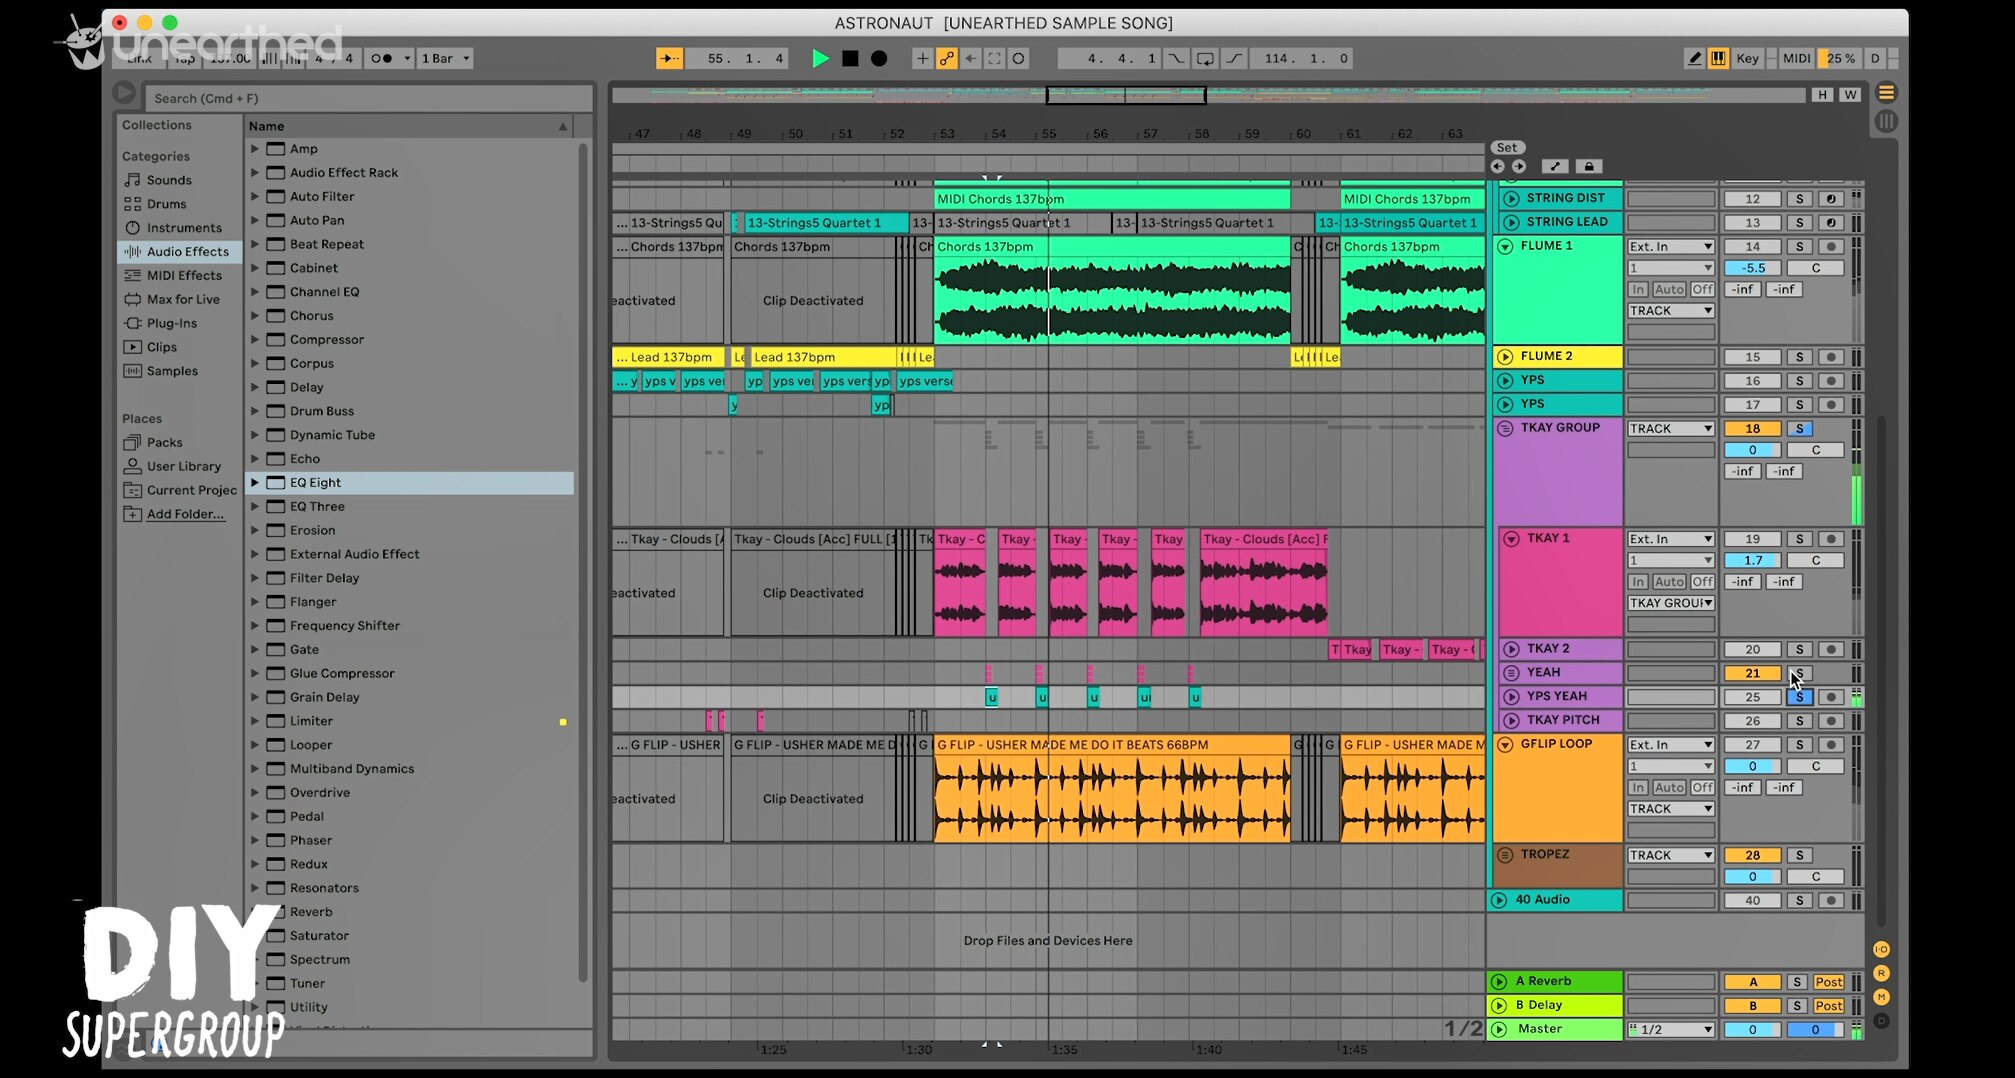This screenshot has height=1078, width=2015.
Task: Click the Set locator button
Action: click(x=1507, y=147)
